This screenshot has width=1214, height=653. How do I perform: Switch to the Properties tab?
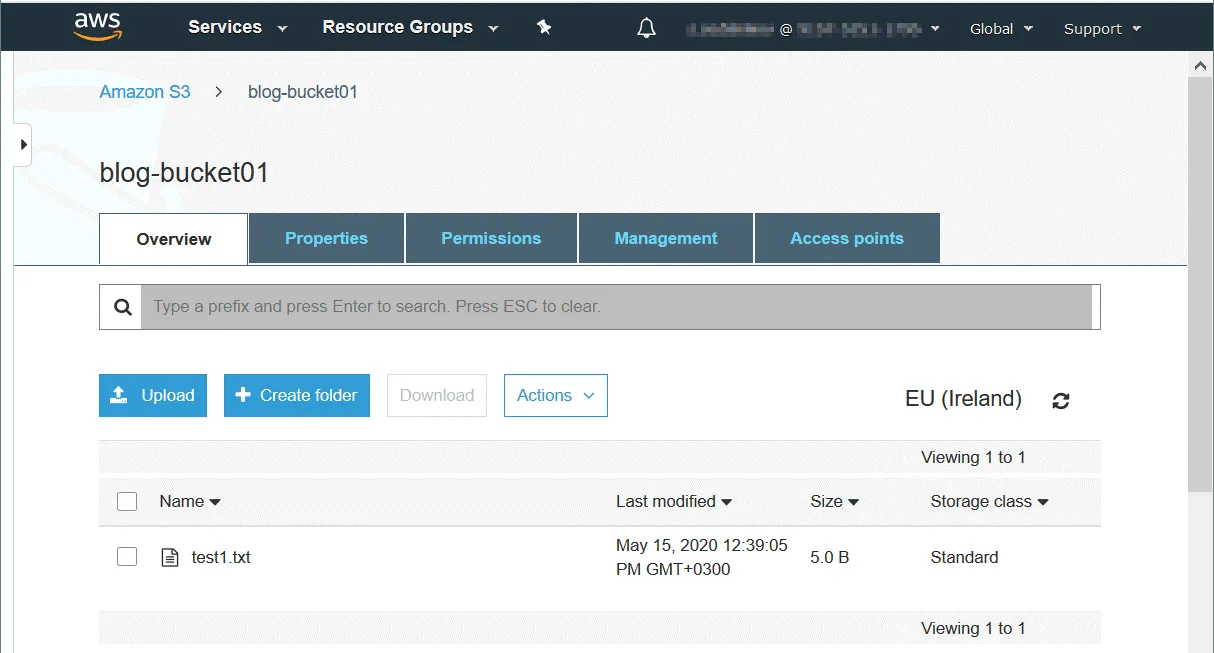(326, 238)
